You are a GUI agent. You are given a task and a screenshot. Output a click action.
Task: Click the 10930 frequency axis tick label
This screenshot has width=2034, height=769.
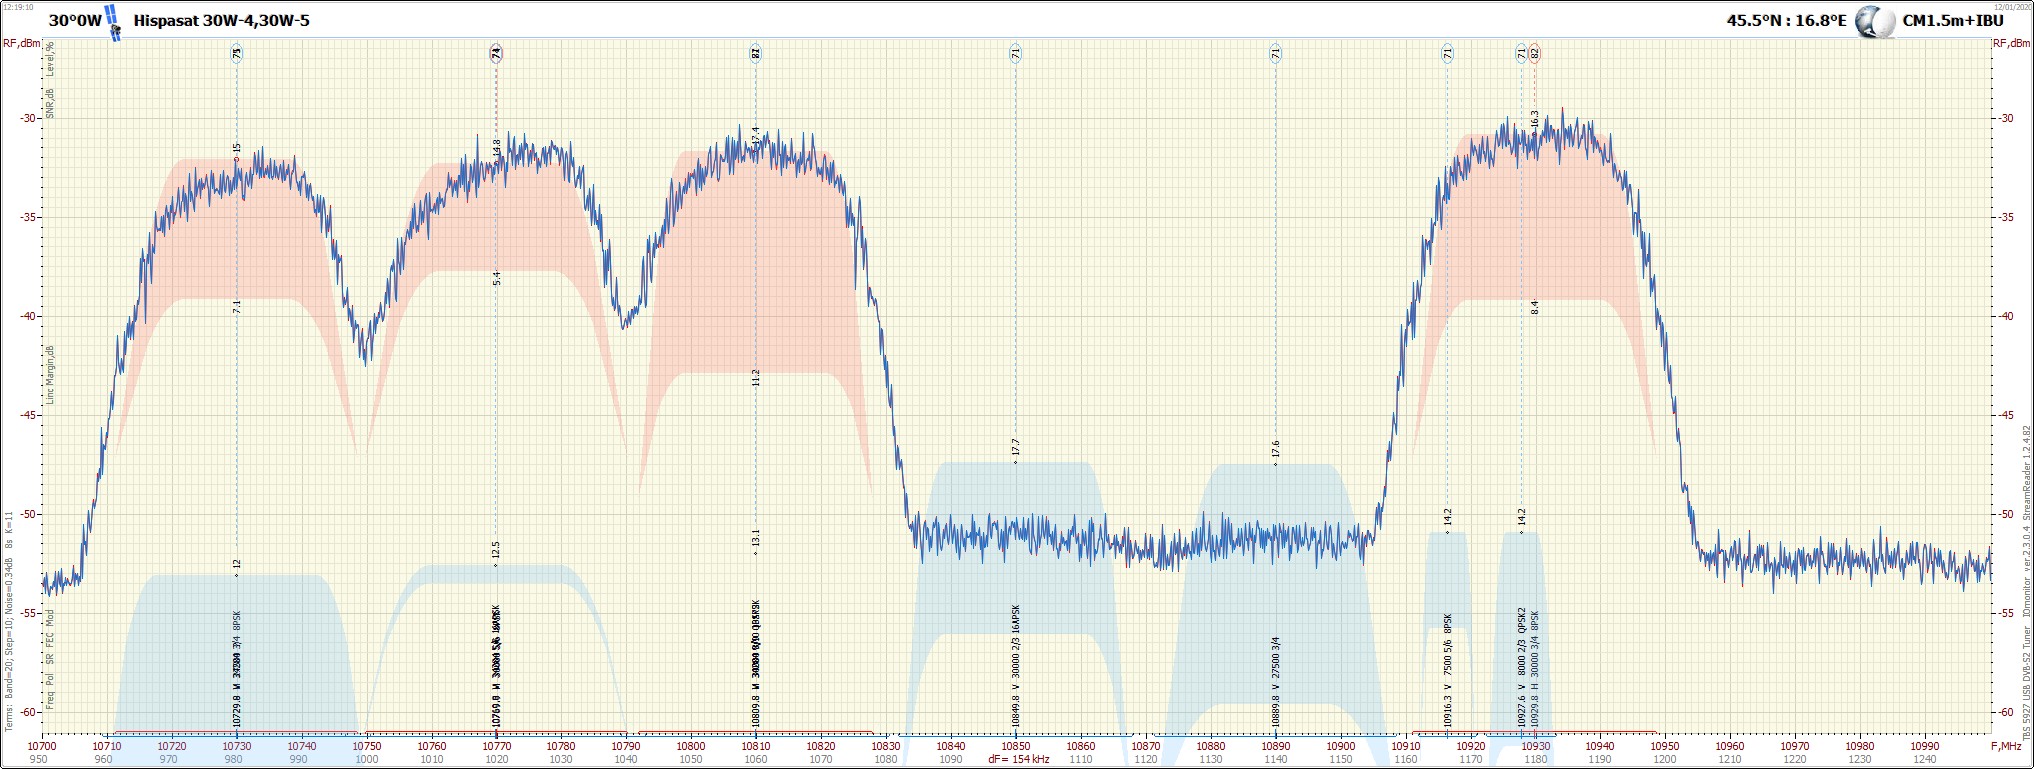(1535, 746)
